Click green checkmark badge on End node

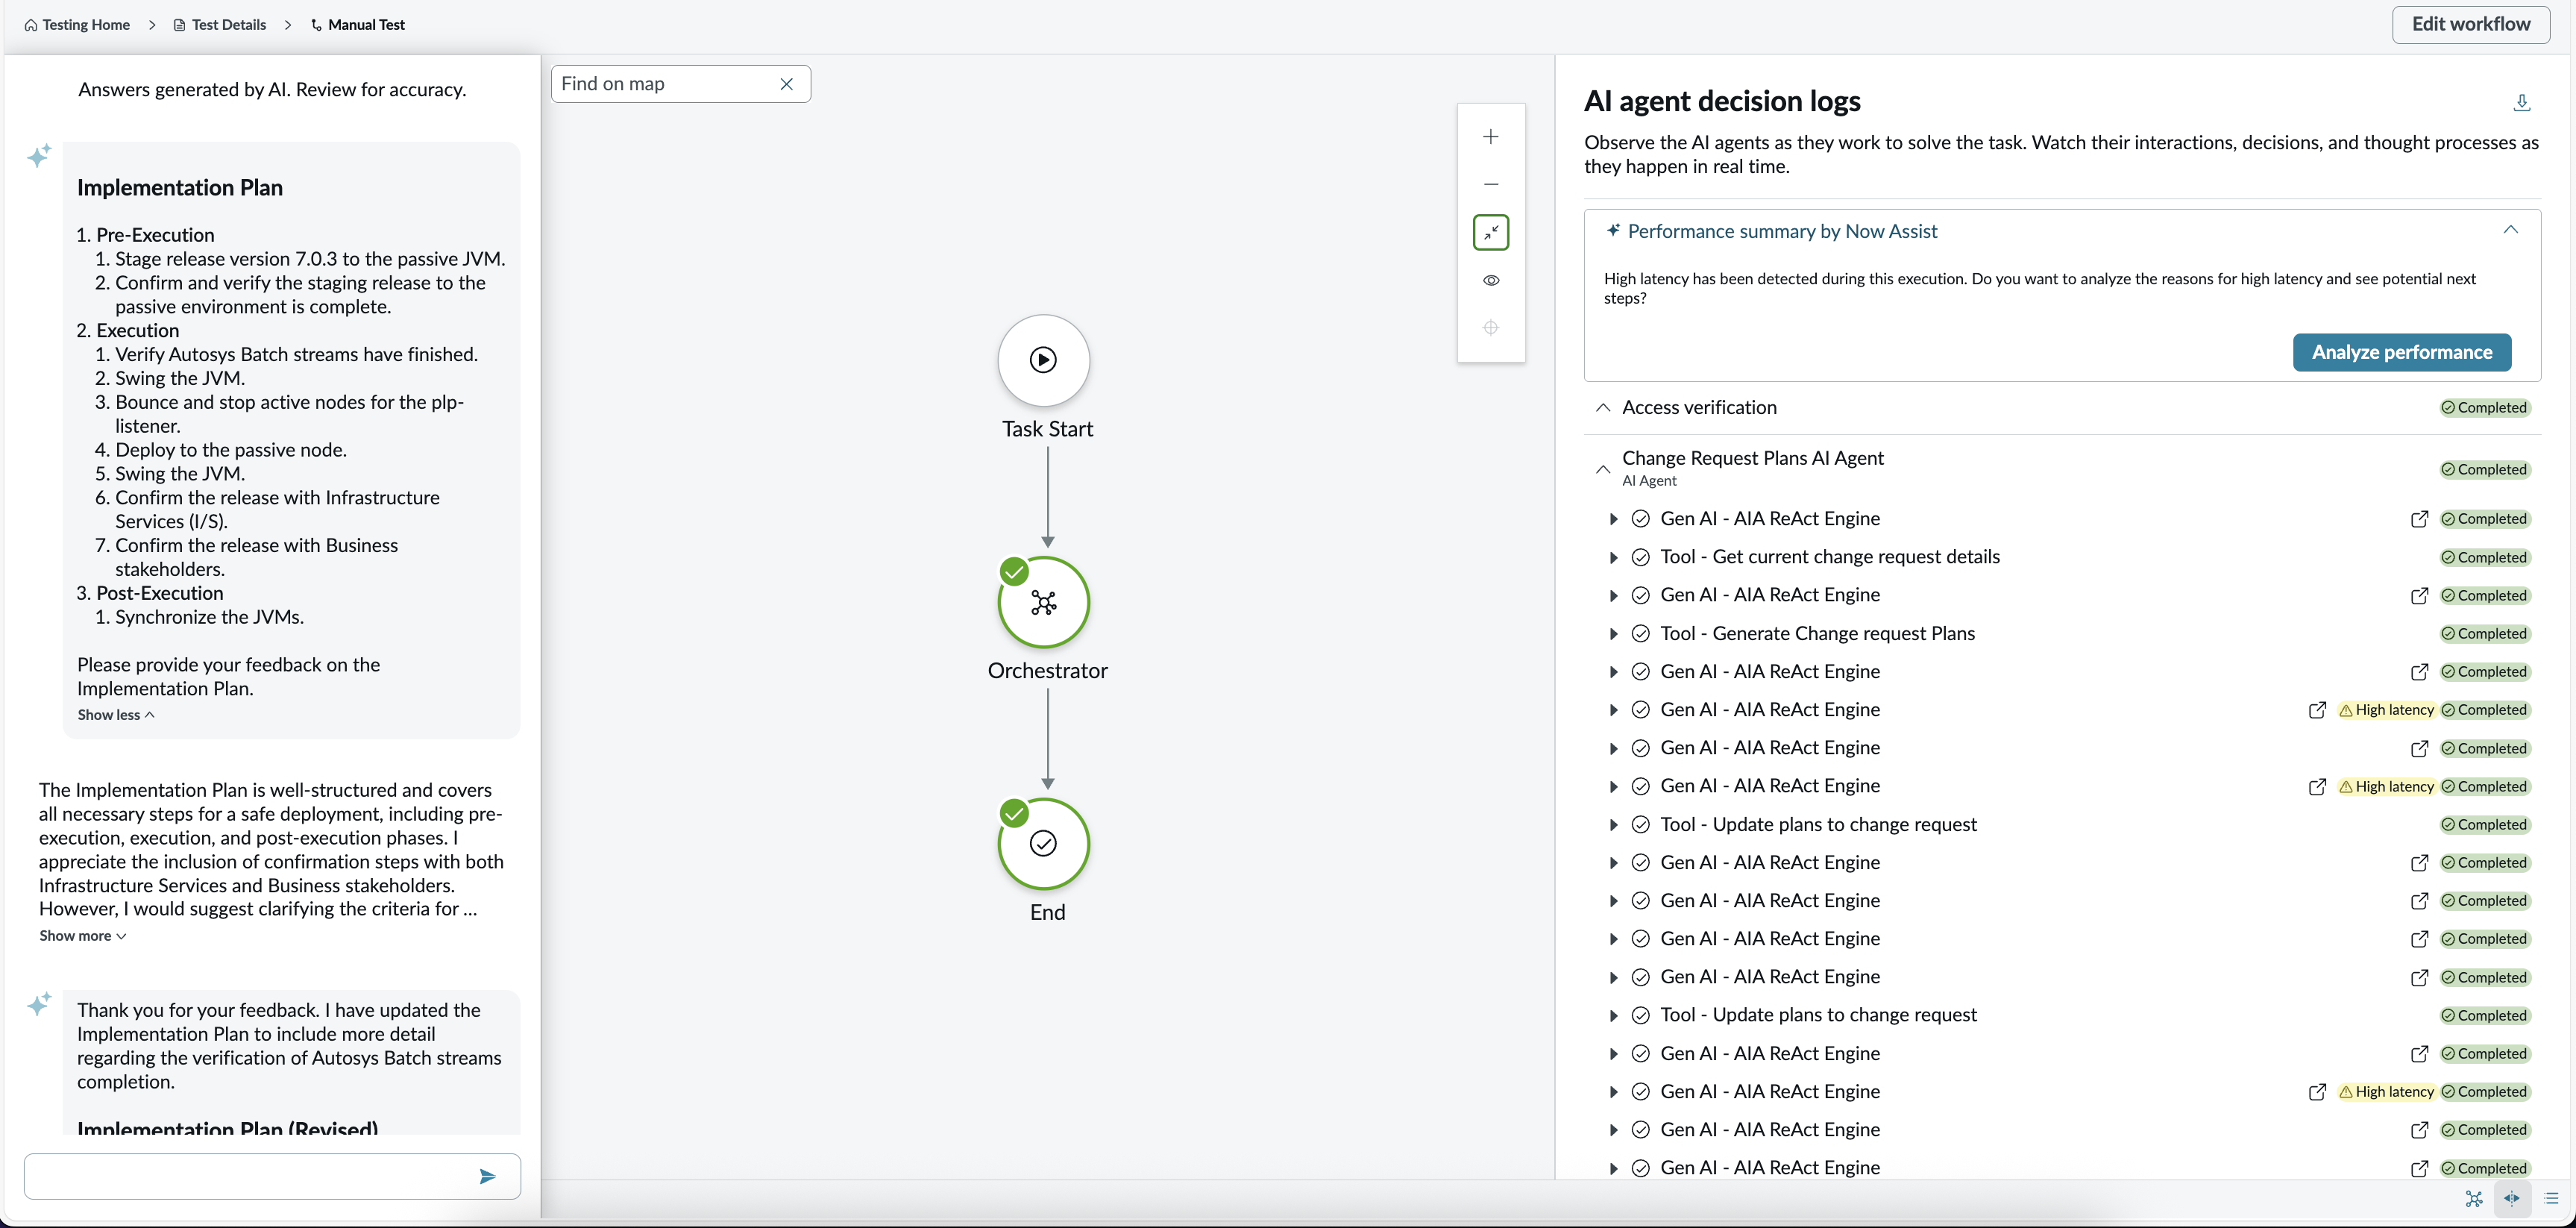pos(1014,813)
